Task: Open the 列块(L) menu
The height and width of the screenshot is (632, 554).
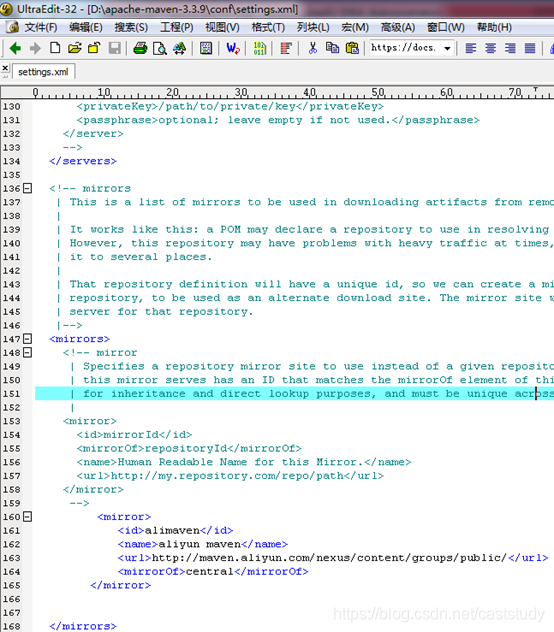Action: coord(313,27)
